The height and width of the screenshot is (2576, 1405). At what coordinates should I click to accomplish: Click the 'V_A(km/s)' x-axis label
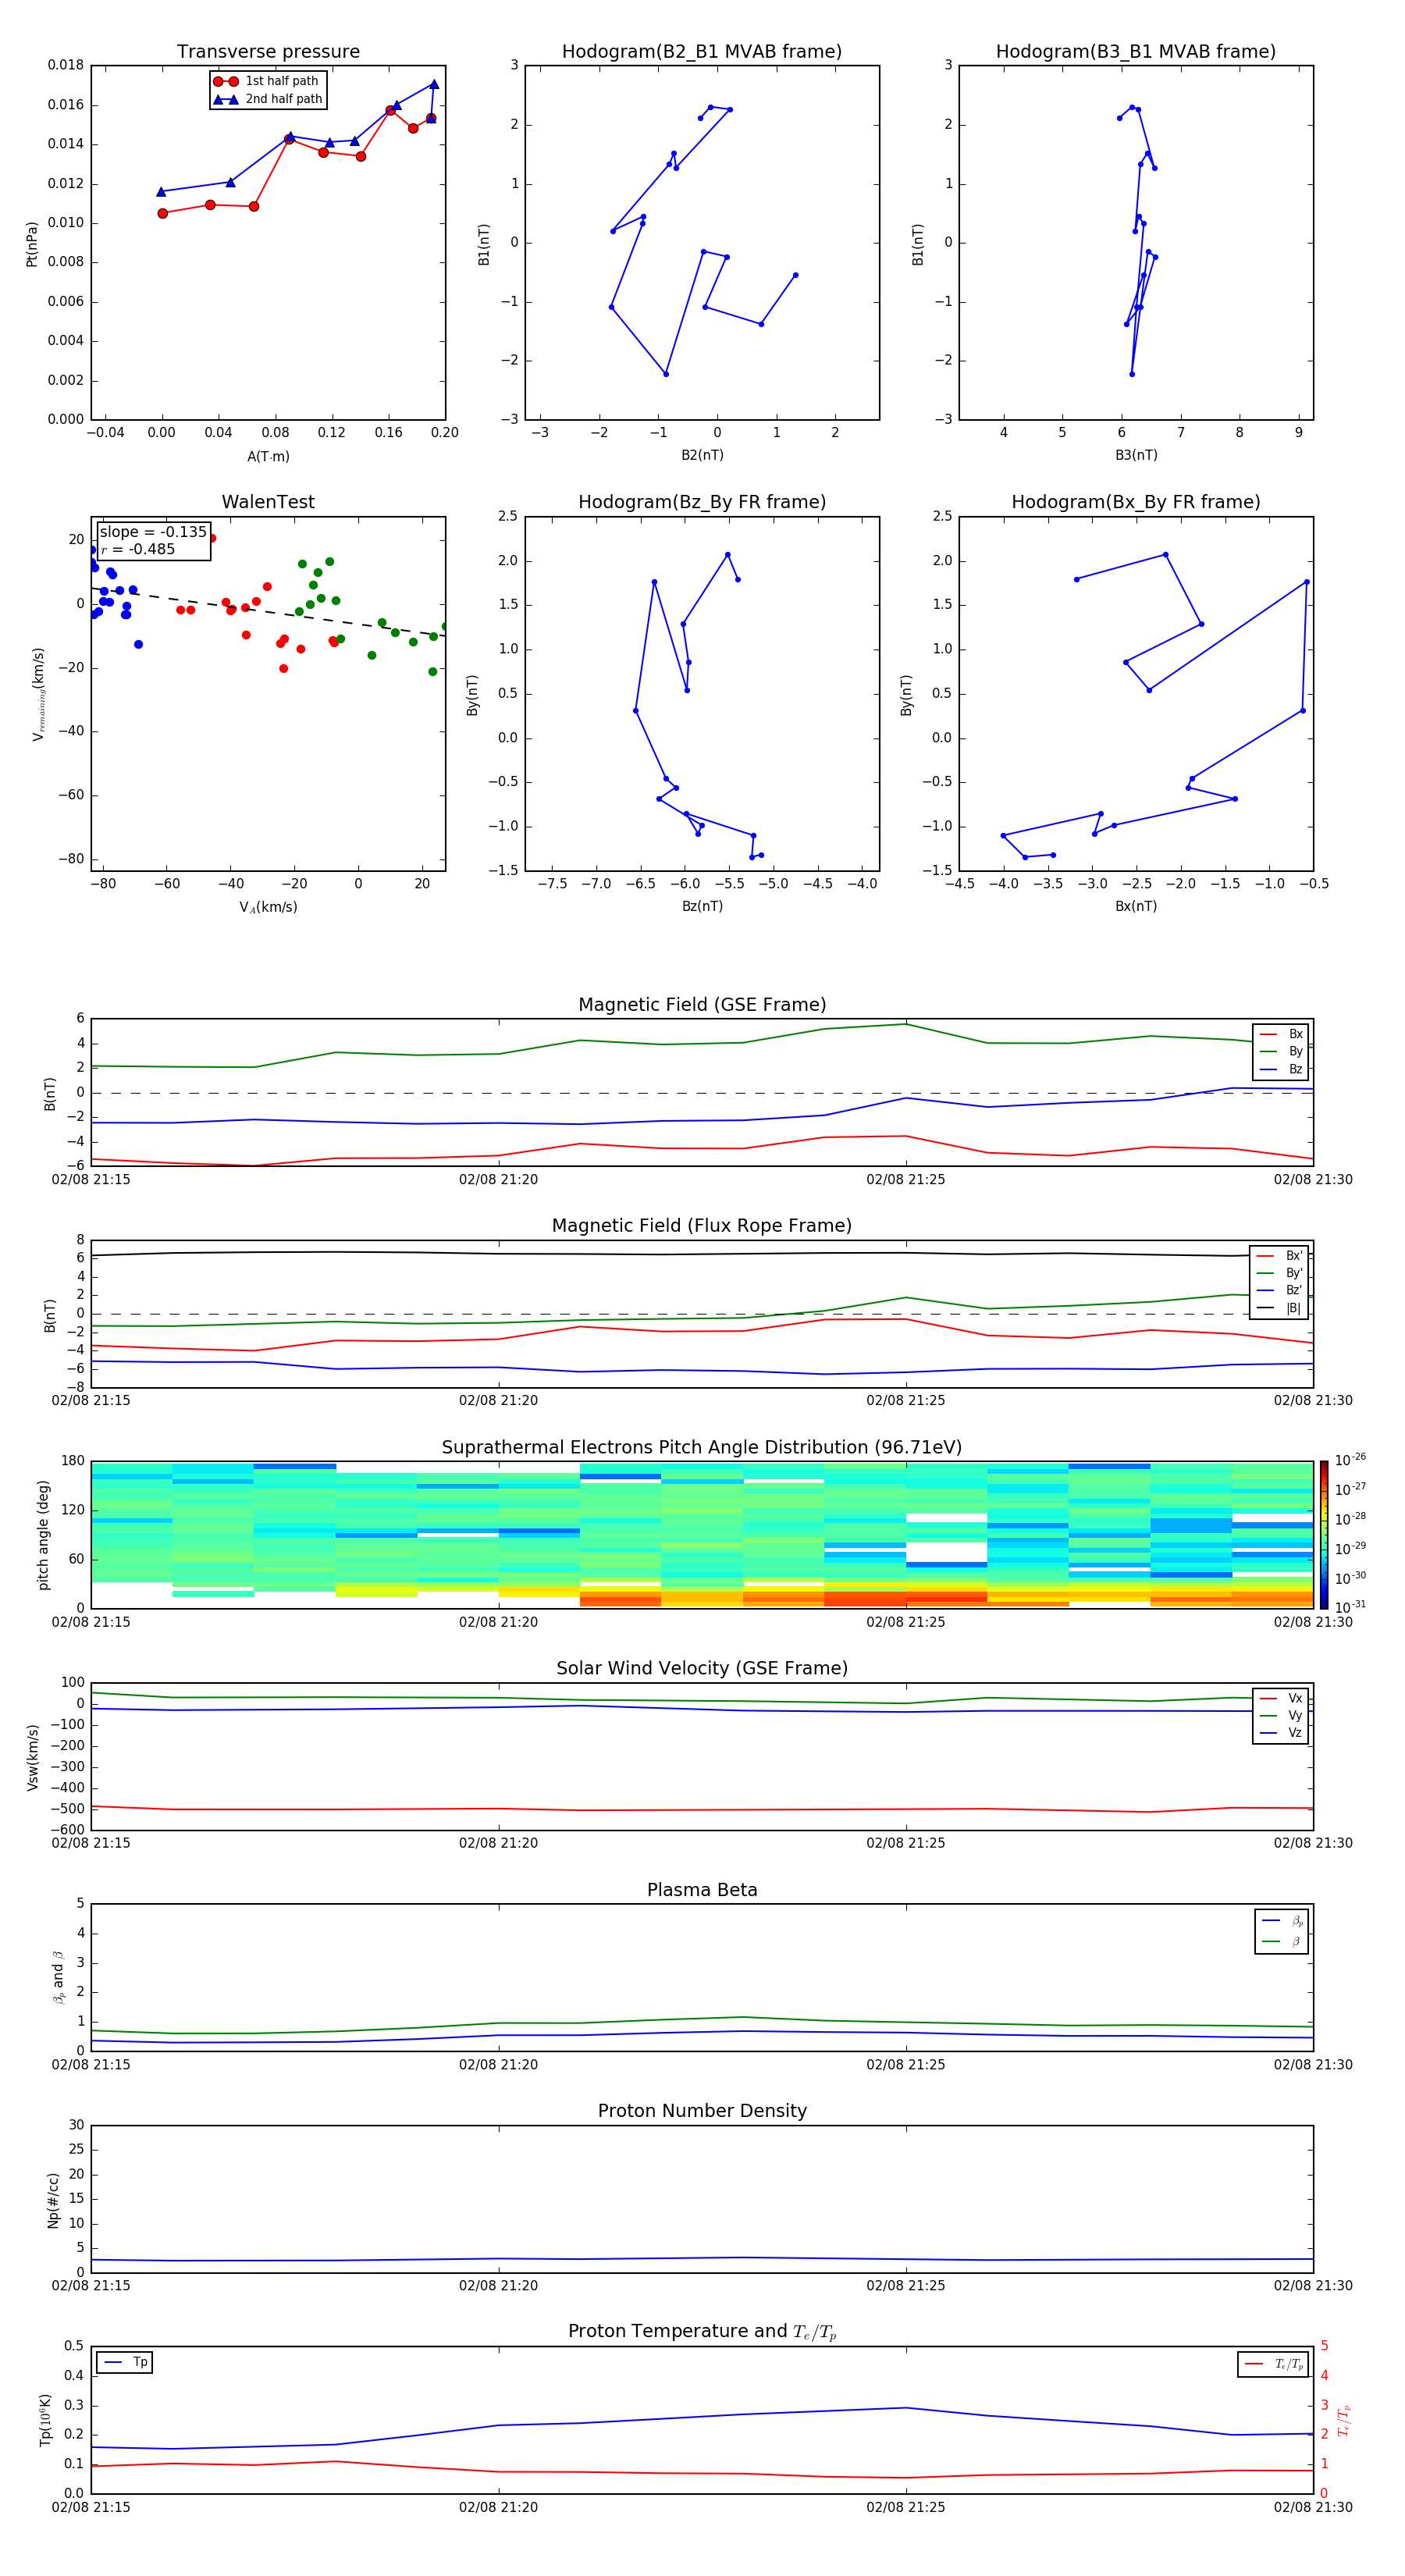click(x=268, y=907)
